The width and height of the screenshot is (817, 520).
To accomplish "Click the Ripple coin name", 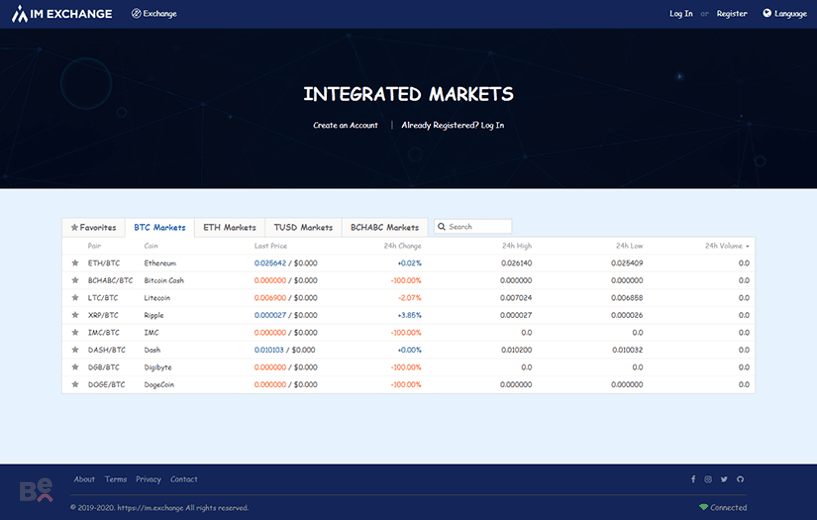I will click(x=154, y=315).
